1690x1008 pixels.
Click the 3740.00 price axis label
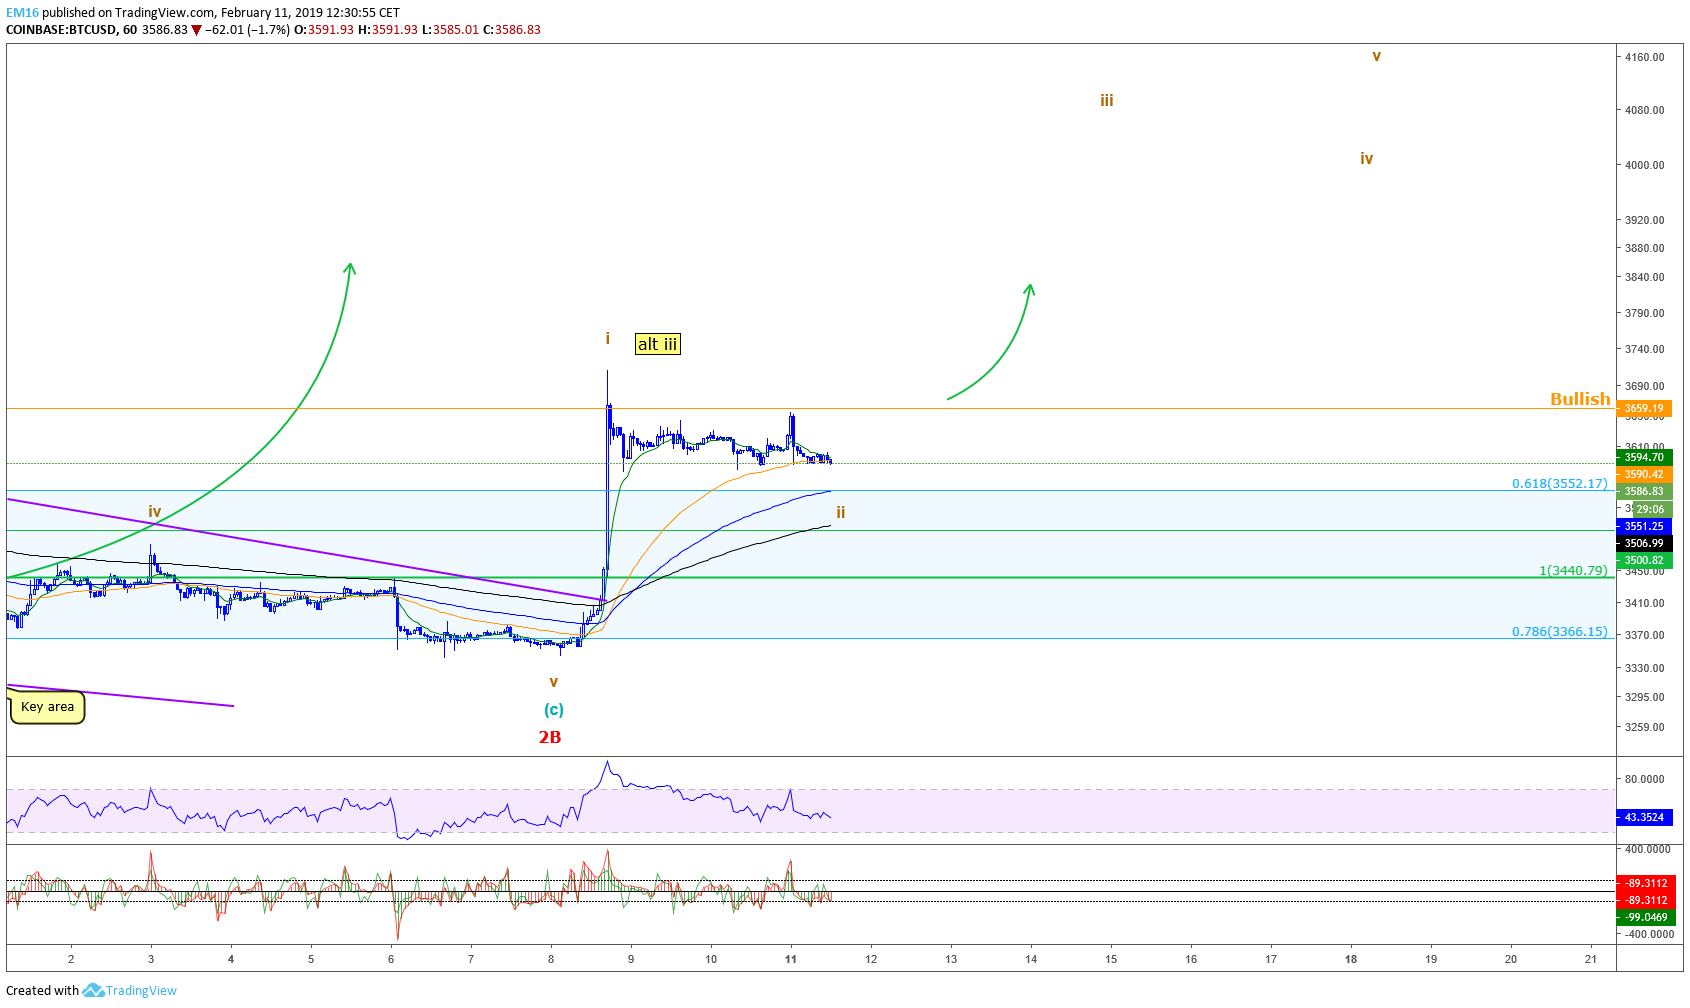tap(1644, 349)
